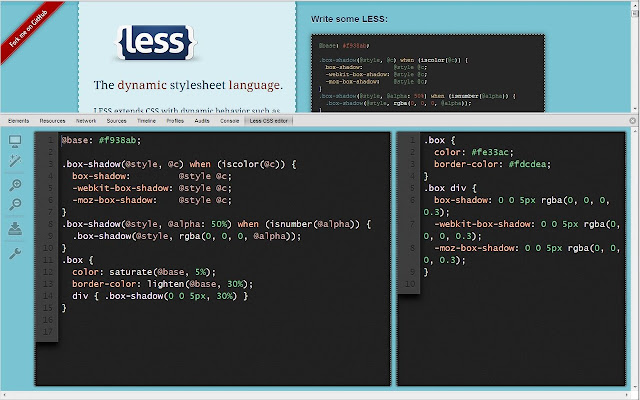
Task: Click 'saturate(@base, 5%)' on line 12
Action: tap(160, 272)
